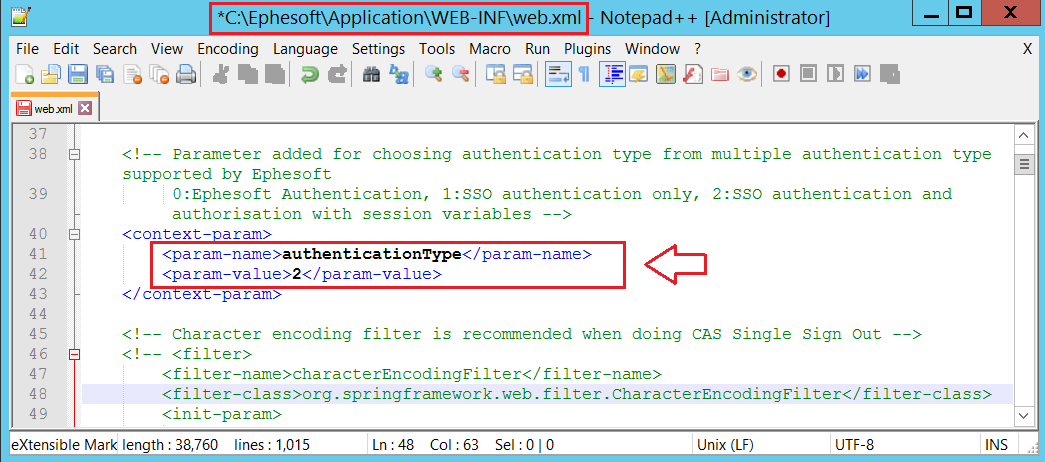Save the file with the floppy disk icon
1045x462 pixels.
click(x=78, y=73)
